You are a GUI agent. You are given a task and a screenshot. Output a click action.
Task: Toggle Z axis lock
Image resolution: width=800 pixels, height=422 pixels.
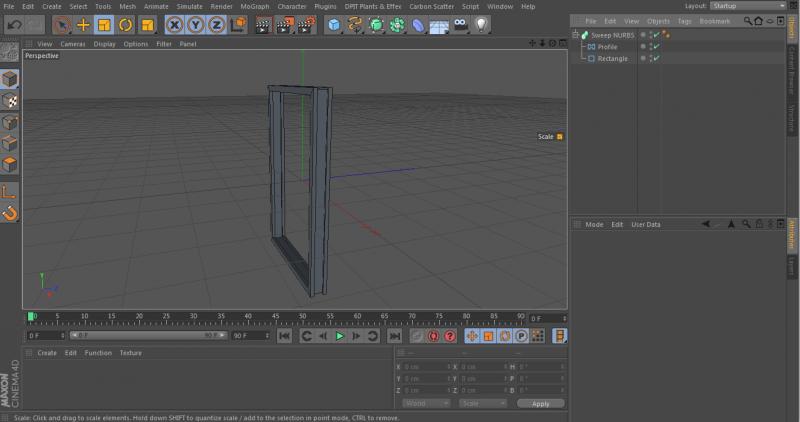point(216,24)
